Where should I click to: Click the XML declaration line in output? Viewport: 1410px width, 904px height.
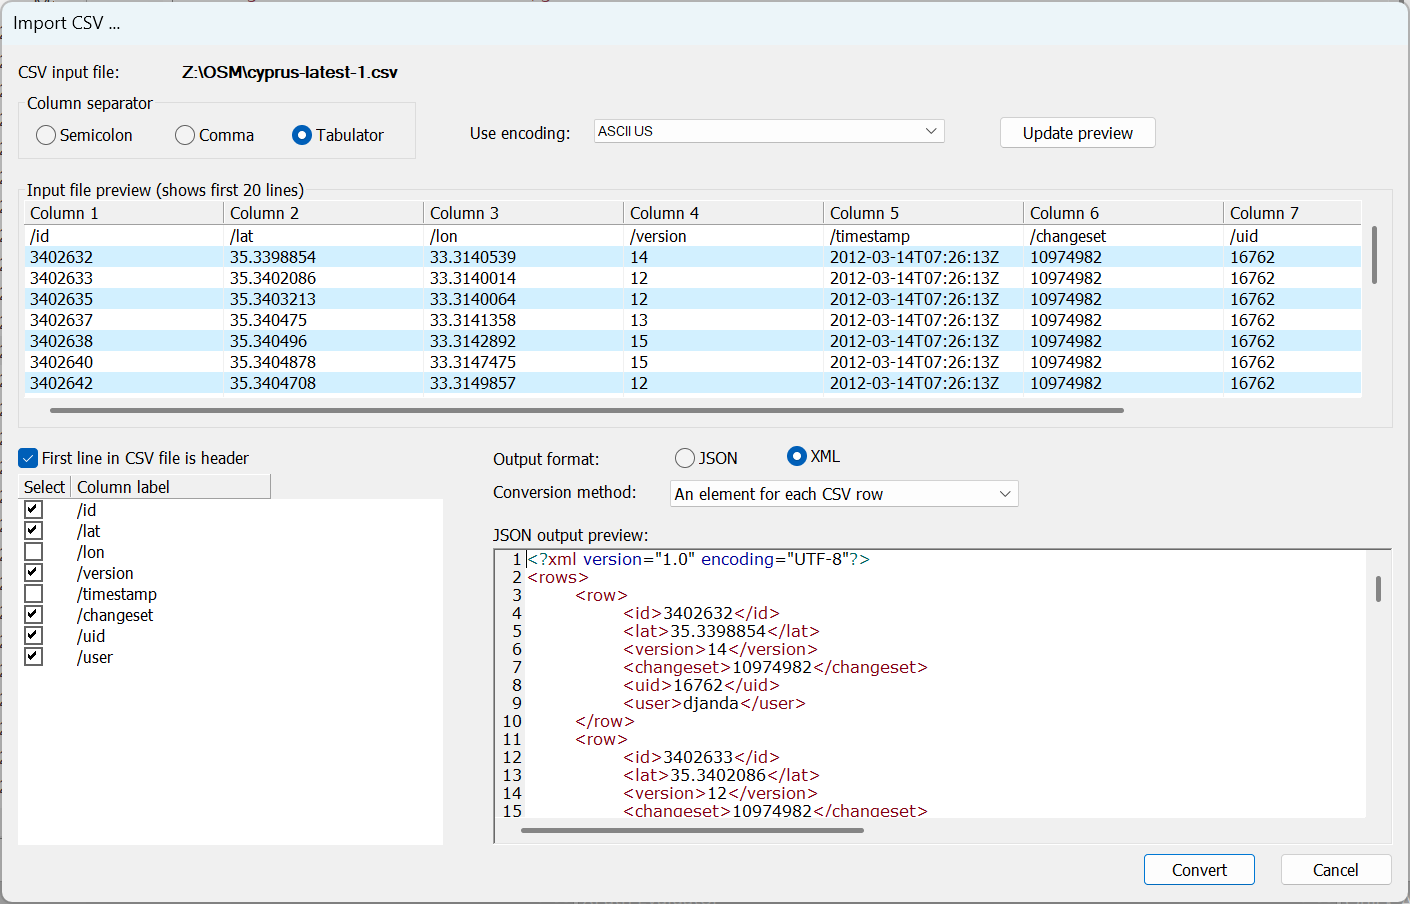pyautogui.click(x=699, y=559)
